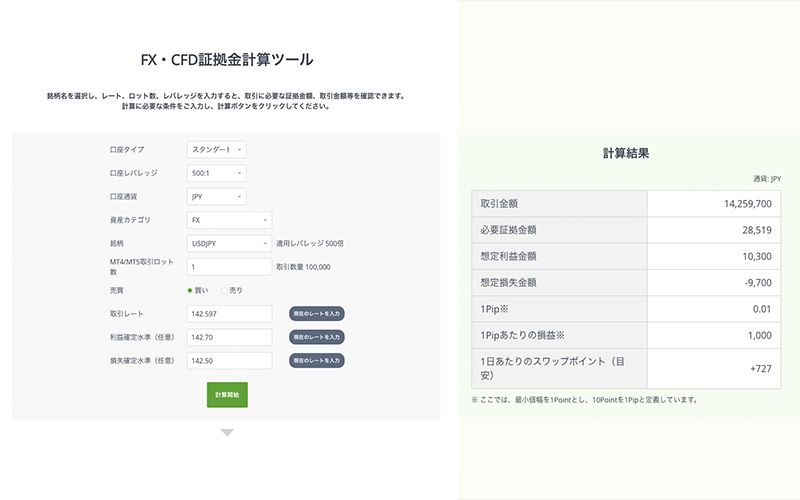Image resolution: width=800 pixels, height=500 pixels.
Task: Open the 銘柄 USDJPY dropdown
Action: (229, 243)
